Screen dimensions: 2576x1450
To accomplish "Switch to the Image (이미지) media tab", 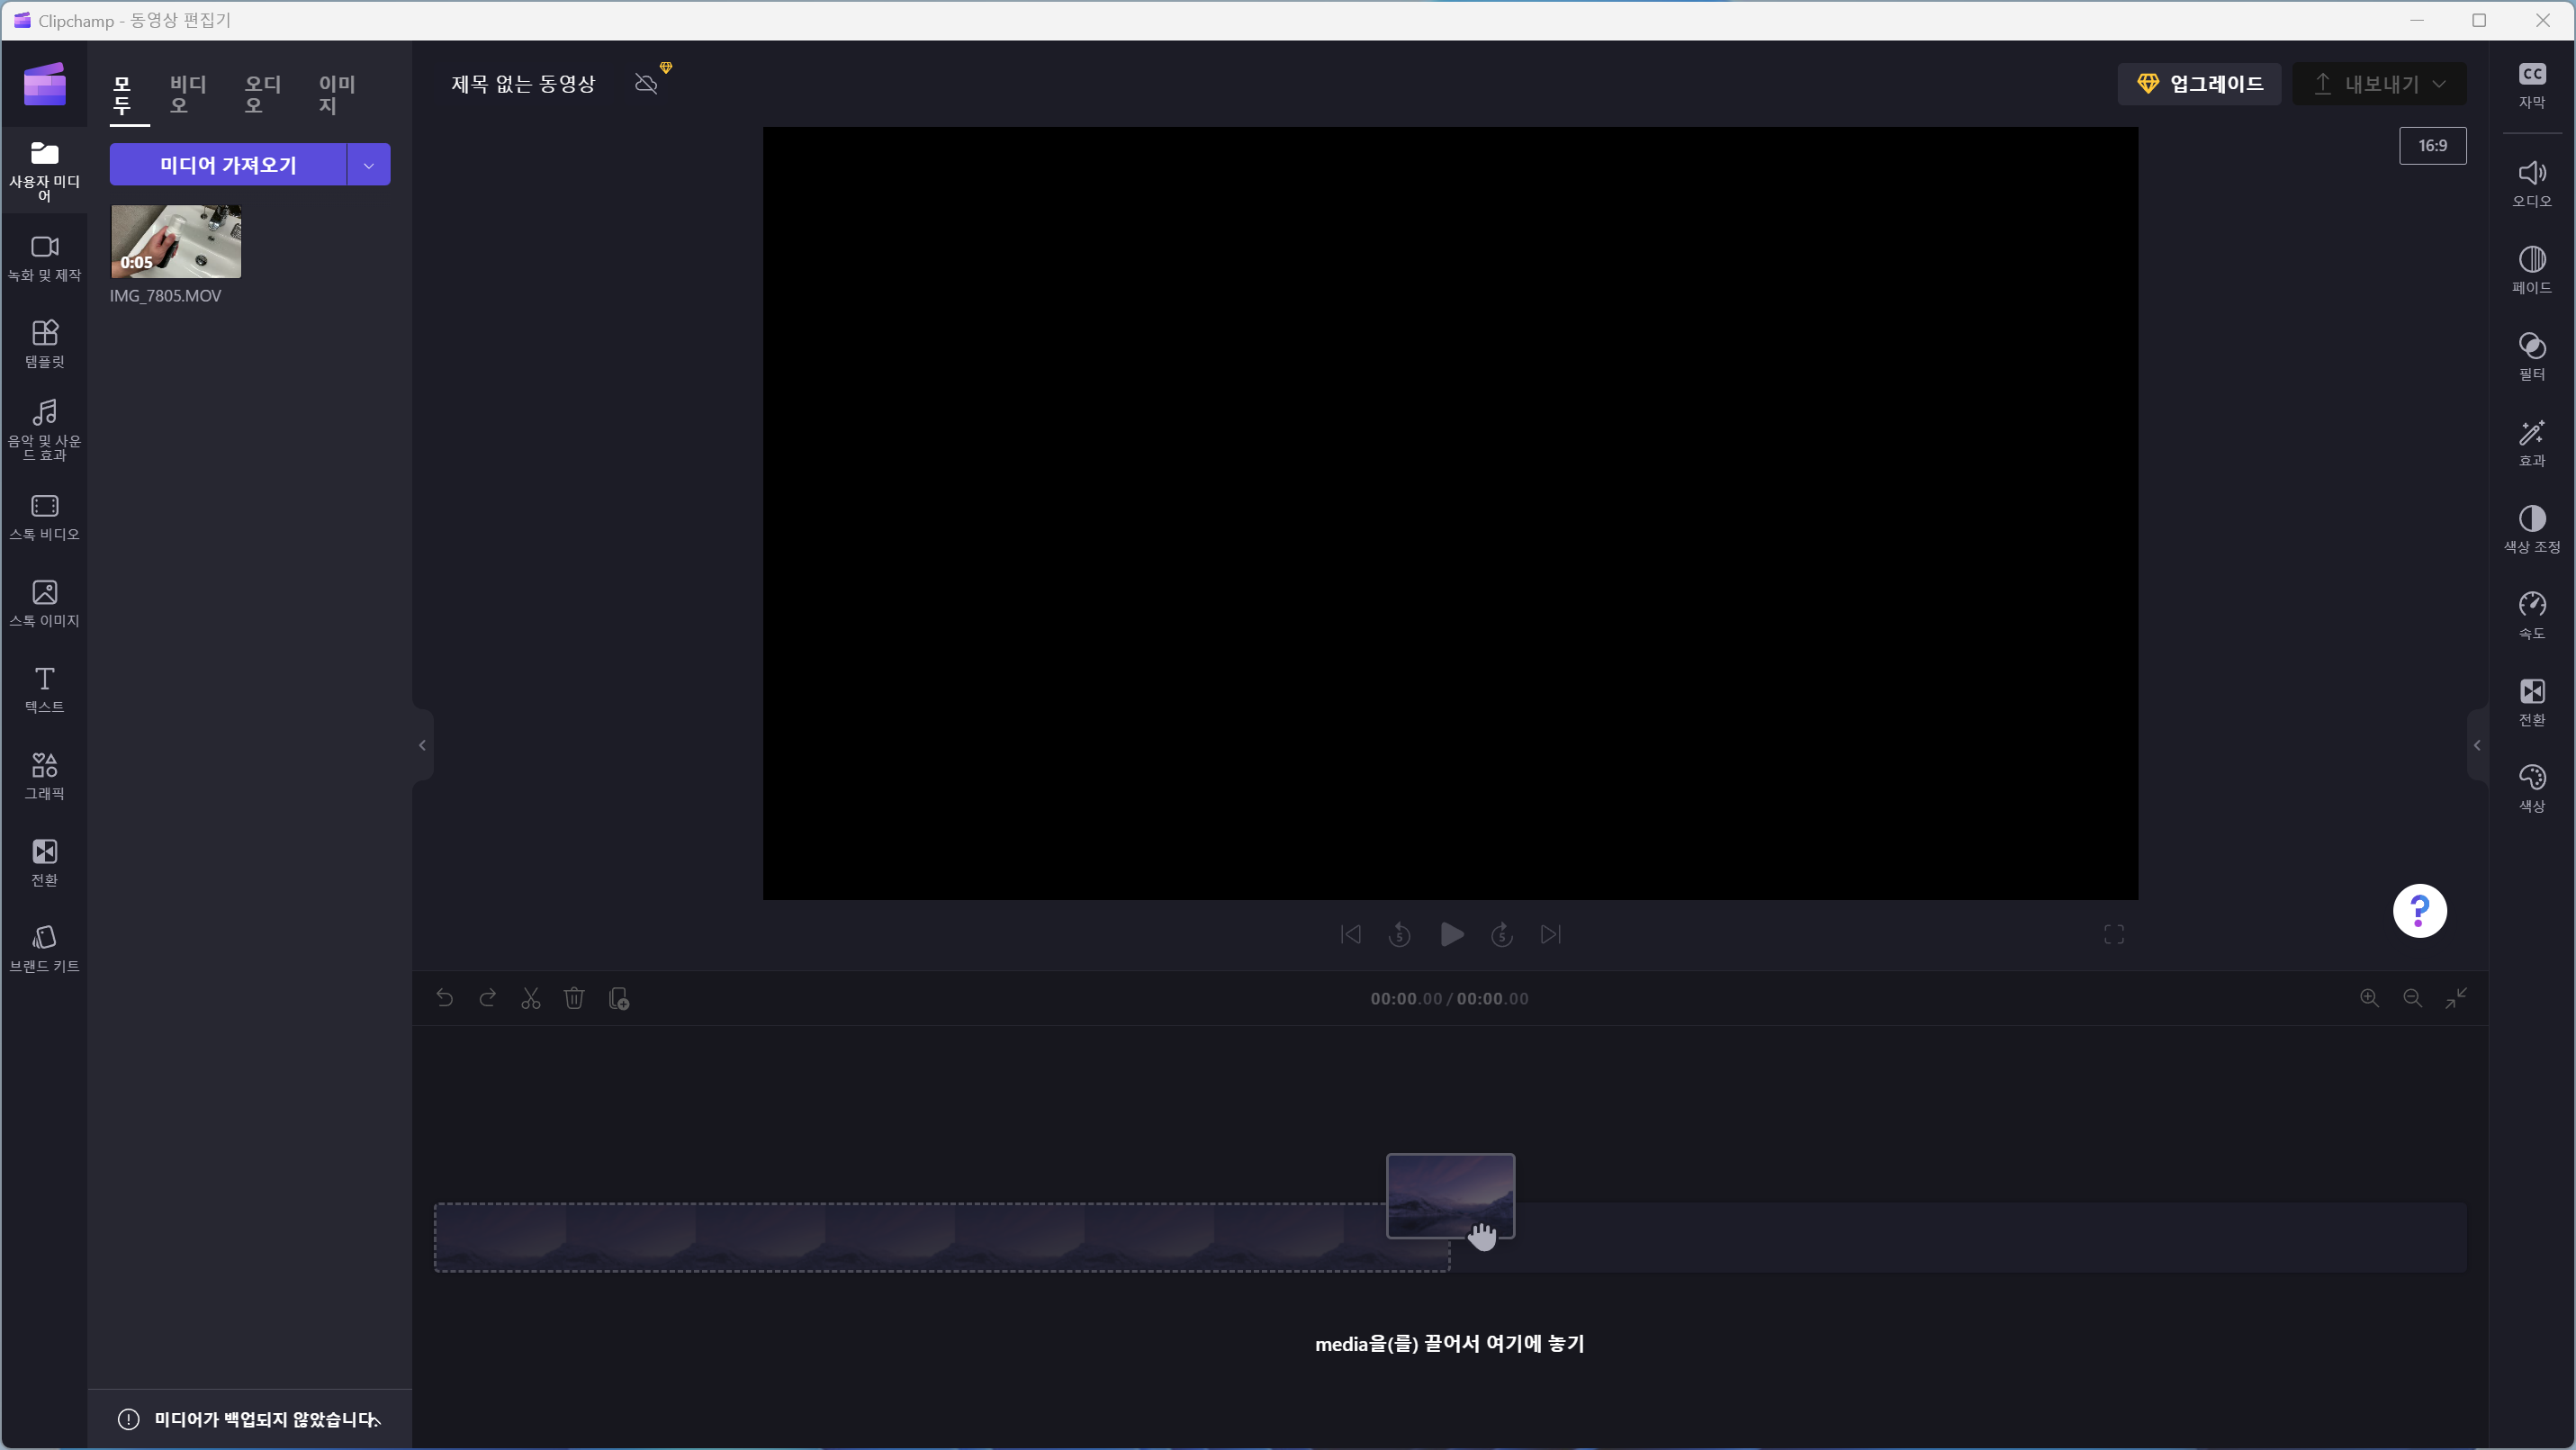I will coord(337,94).
